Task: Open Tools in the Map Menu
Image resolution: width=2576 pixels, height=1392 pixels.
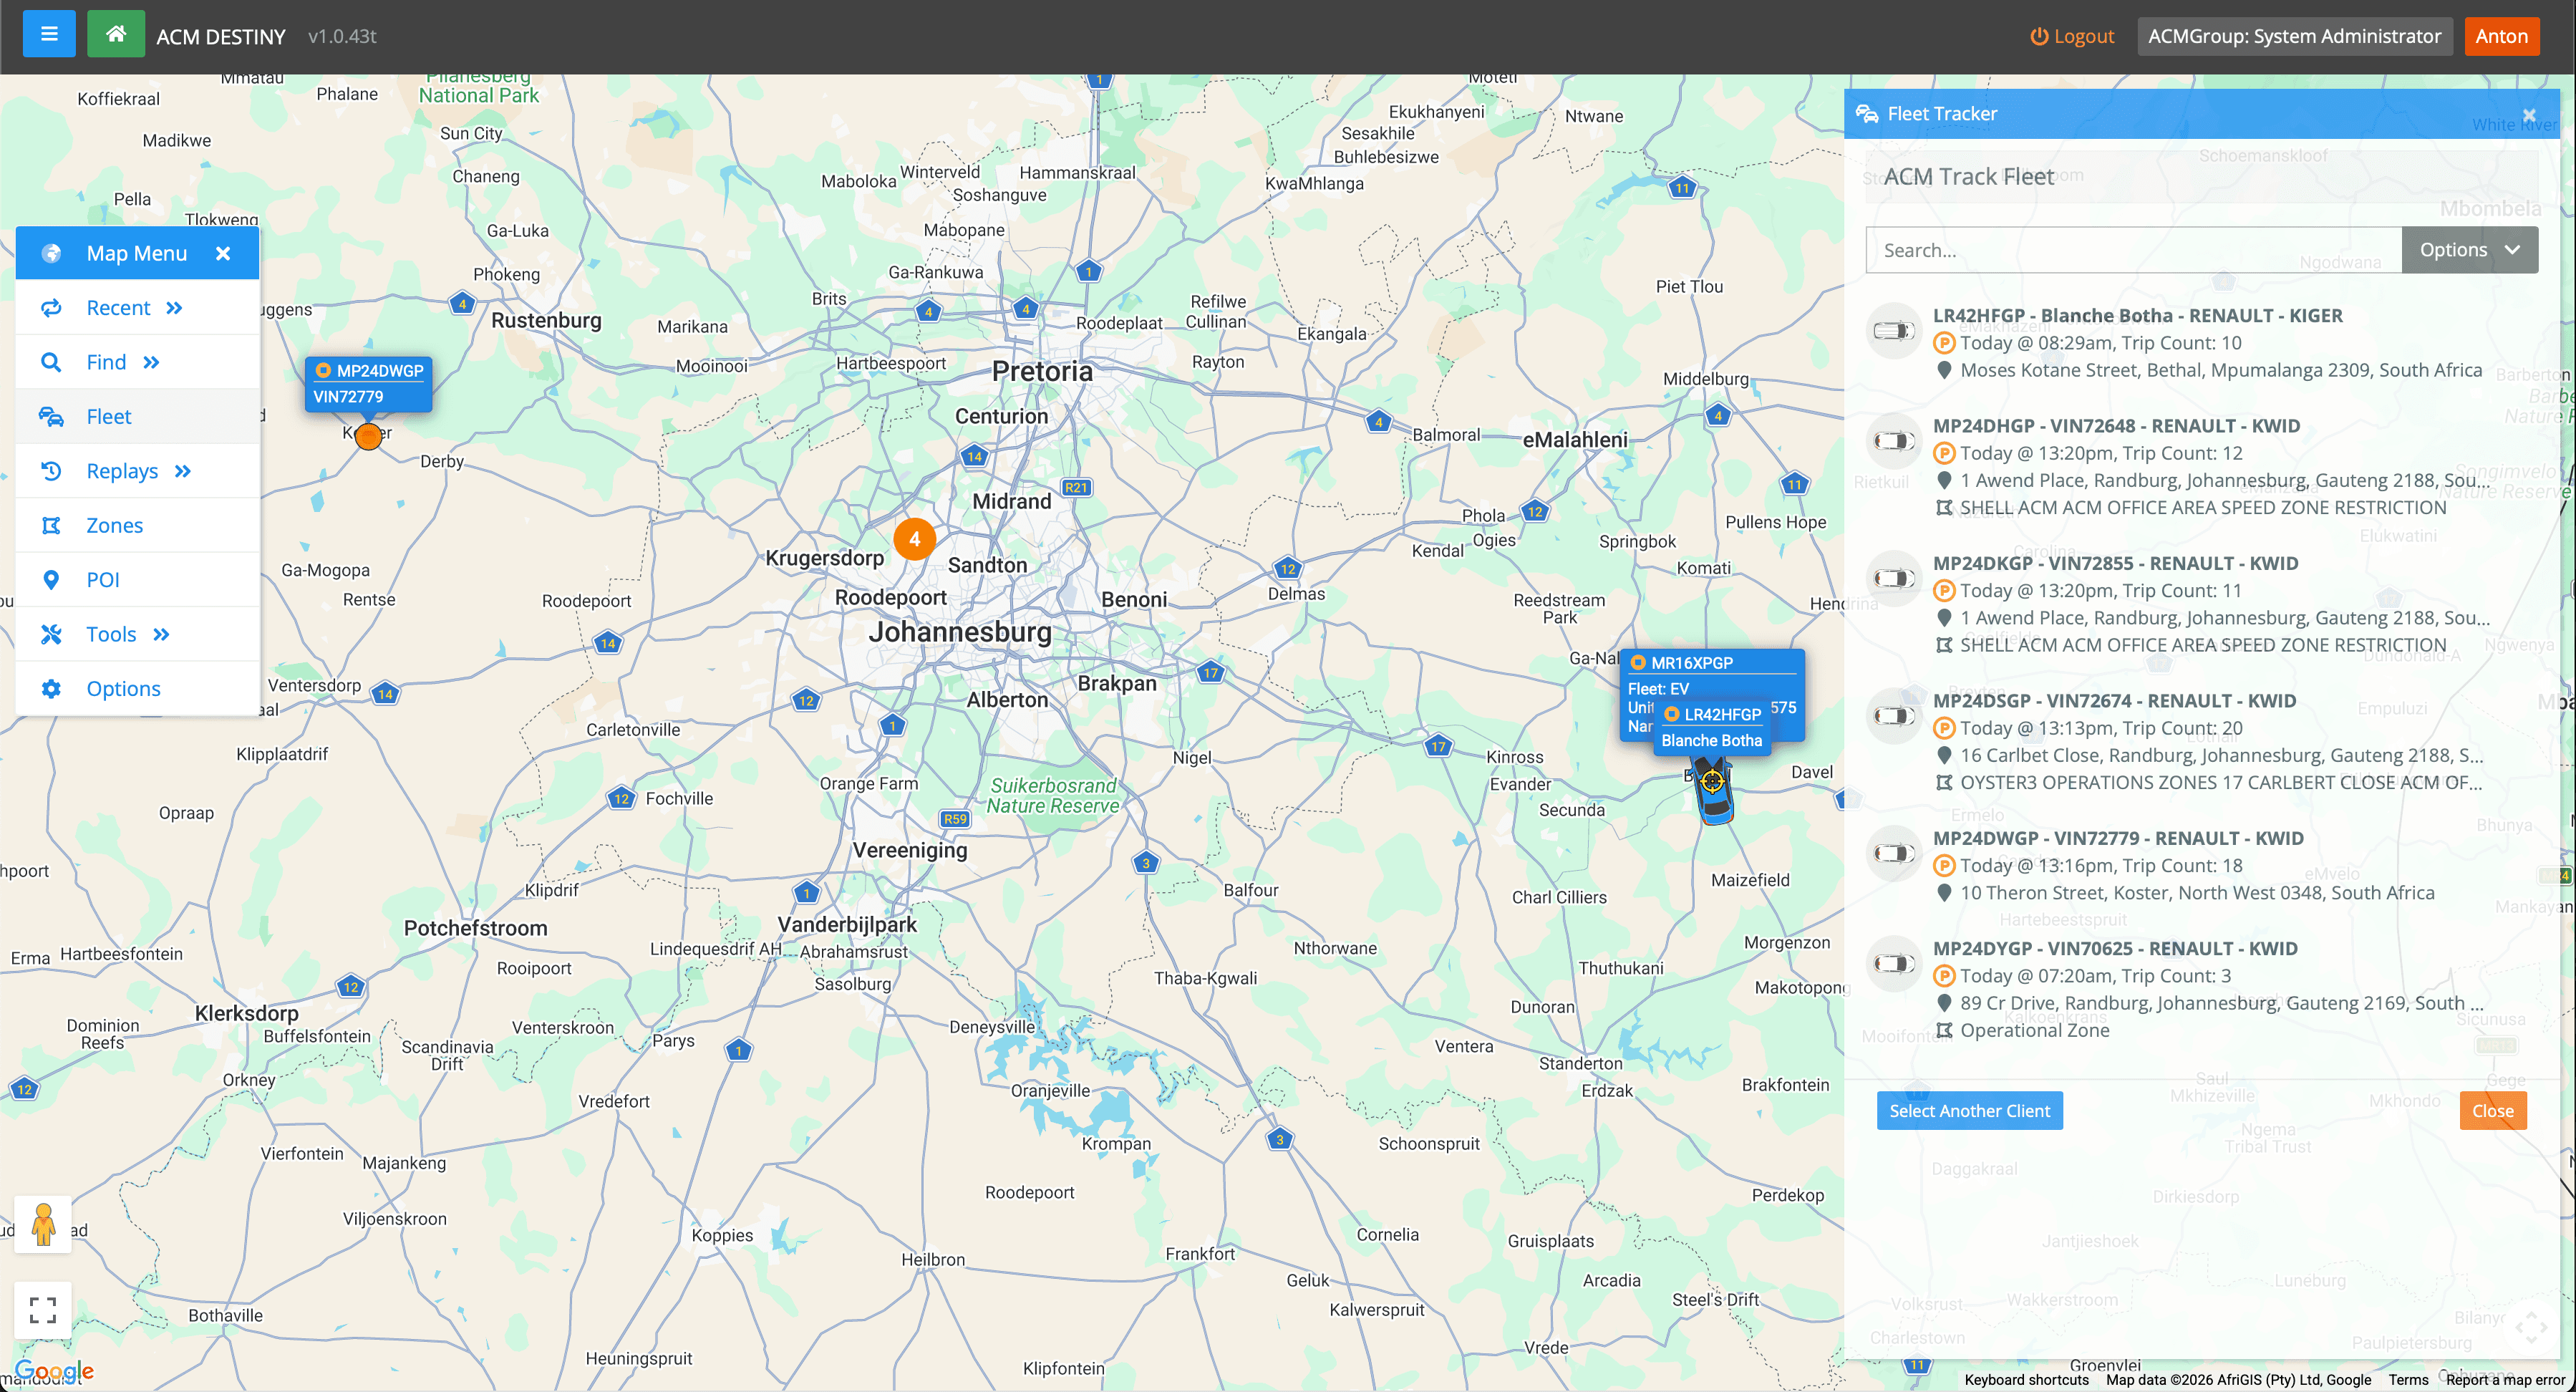Action: [138, 634]
